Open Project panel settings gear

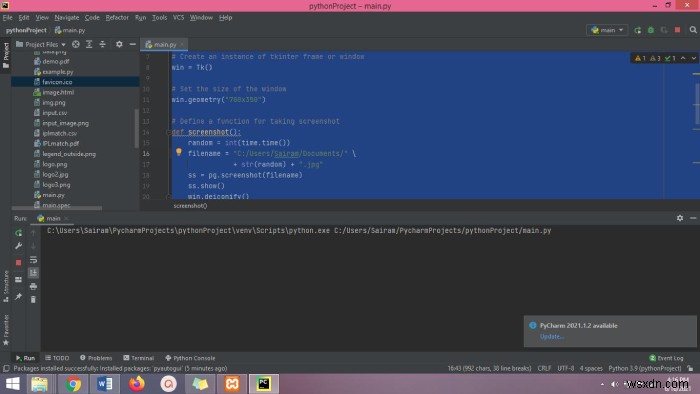click(119, 44)
